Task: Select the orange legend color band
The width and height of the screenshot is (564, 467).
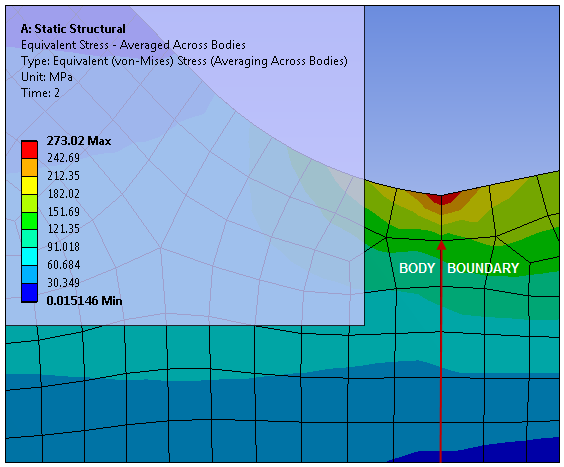Action: [x=29, y=167]
